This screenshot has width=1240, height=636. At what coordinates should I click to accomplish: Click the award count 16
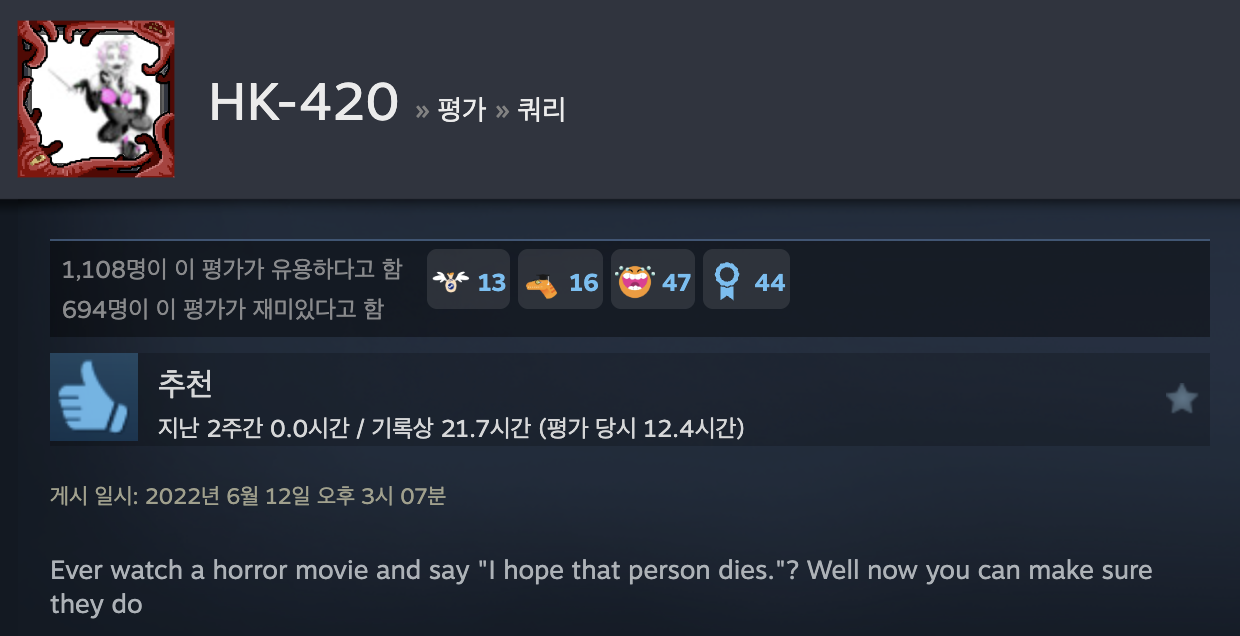tap(584, 283)
